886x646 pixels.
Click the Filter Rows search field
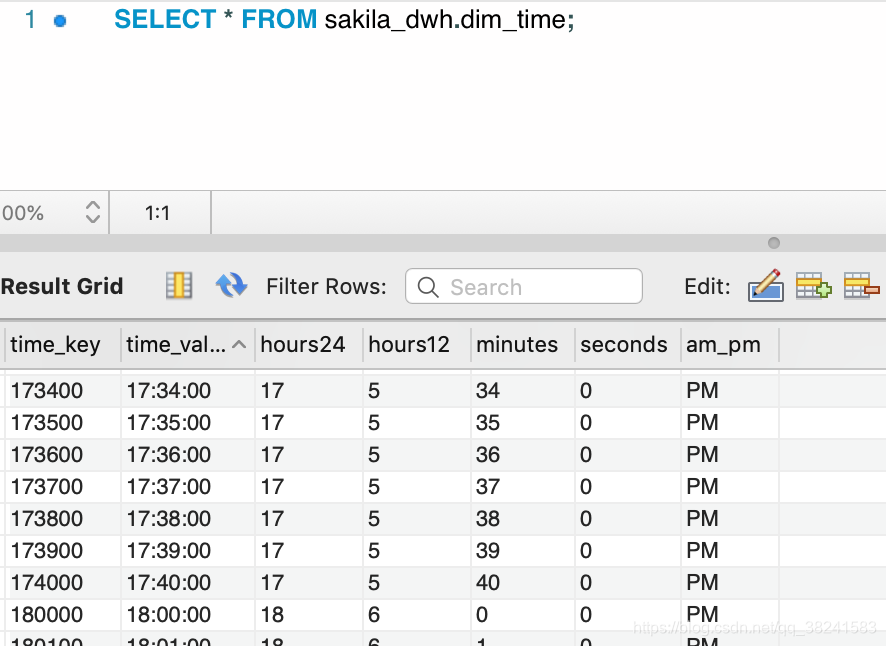524,286
